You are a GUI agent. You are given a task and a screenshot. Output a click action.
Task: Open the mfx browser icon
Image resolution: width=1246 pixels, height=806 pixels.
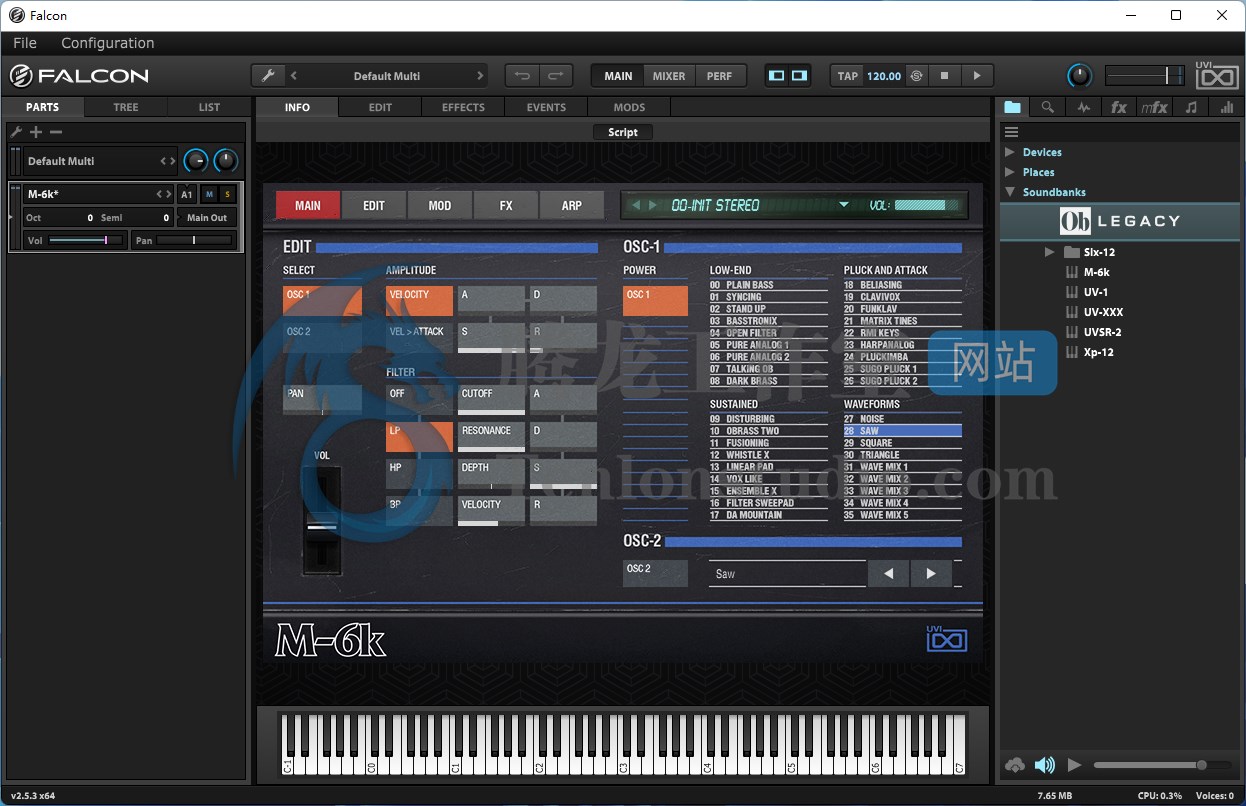[x=1155, y=107]
